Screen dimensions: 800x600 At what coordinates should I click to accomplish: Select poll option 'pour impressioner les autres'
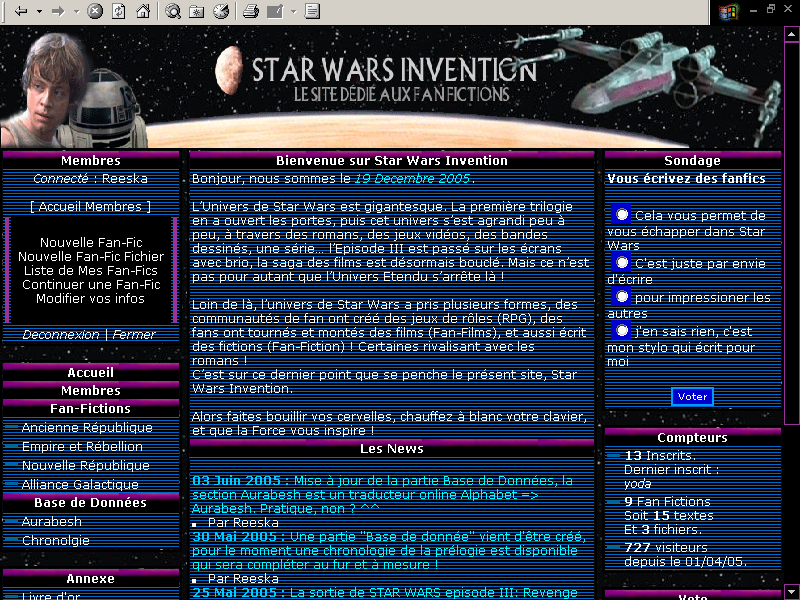621,296
